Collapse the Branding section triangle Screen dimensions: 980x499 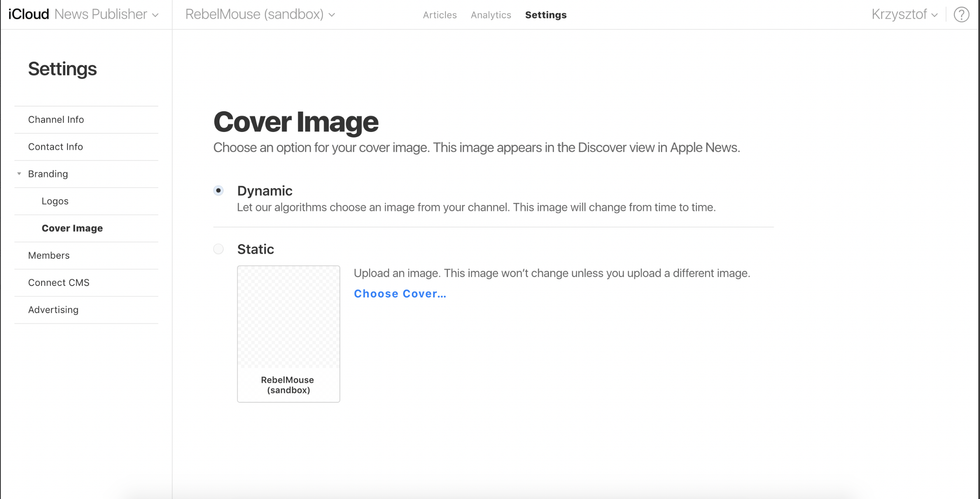[19, 174]
